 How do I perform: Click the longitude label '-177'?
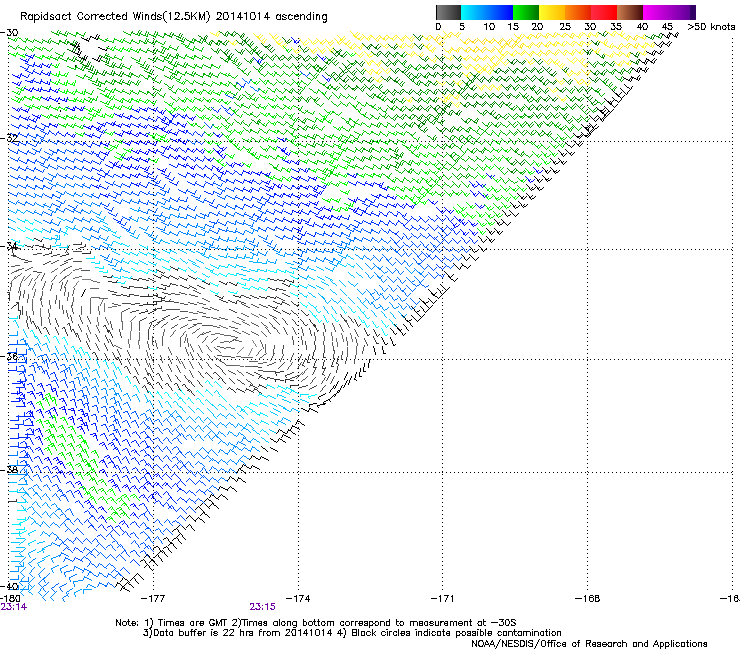(153, 599)
